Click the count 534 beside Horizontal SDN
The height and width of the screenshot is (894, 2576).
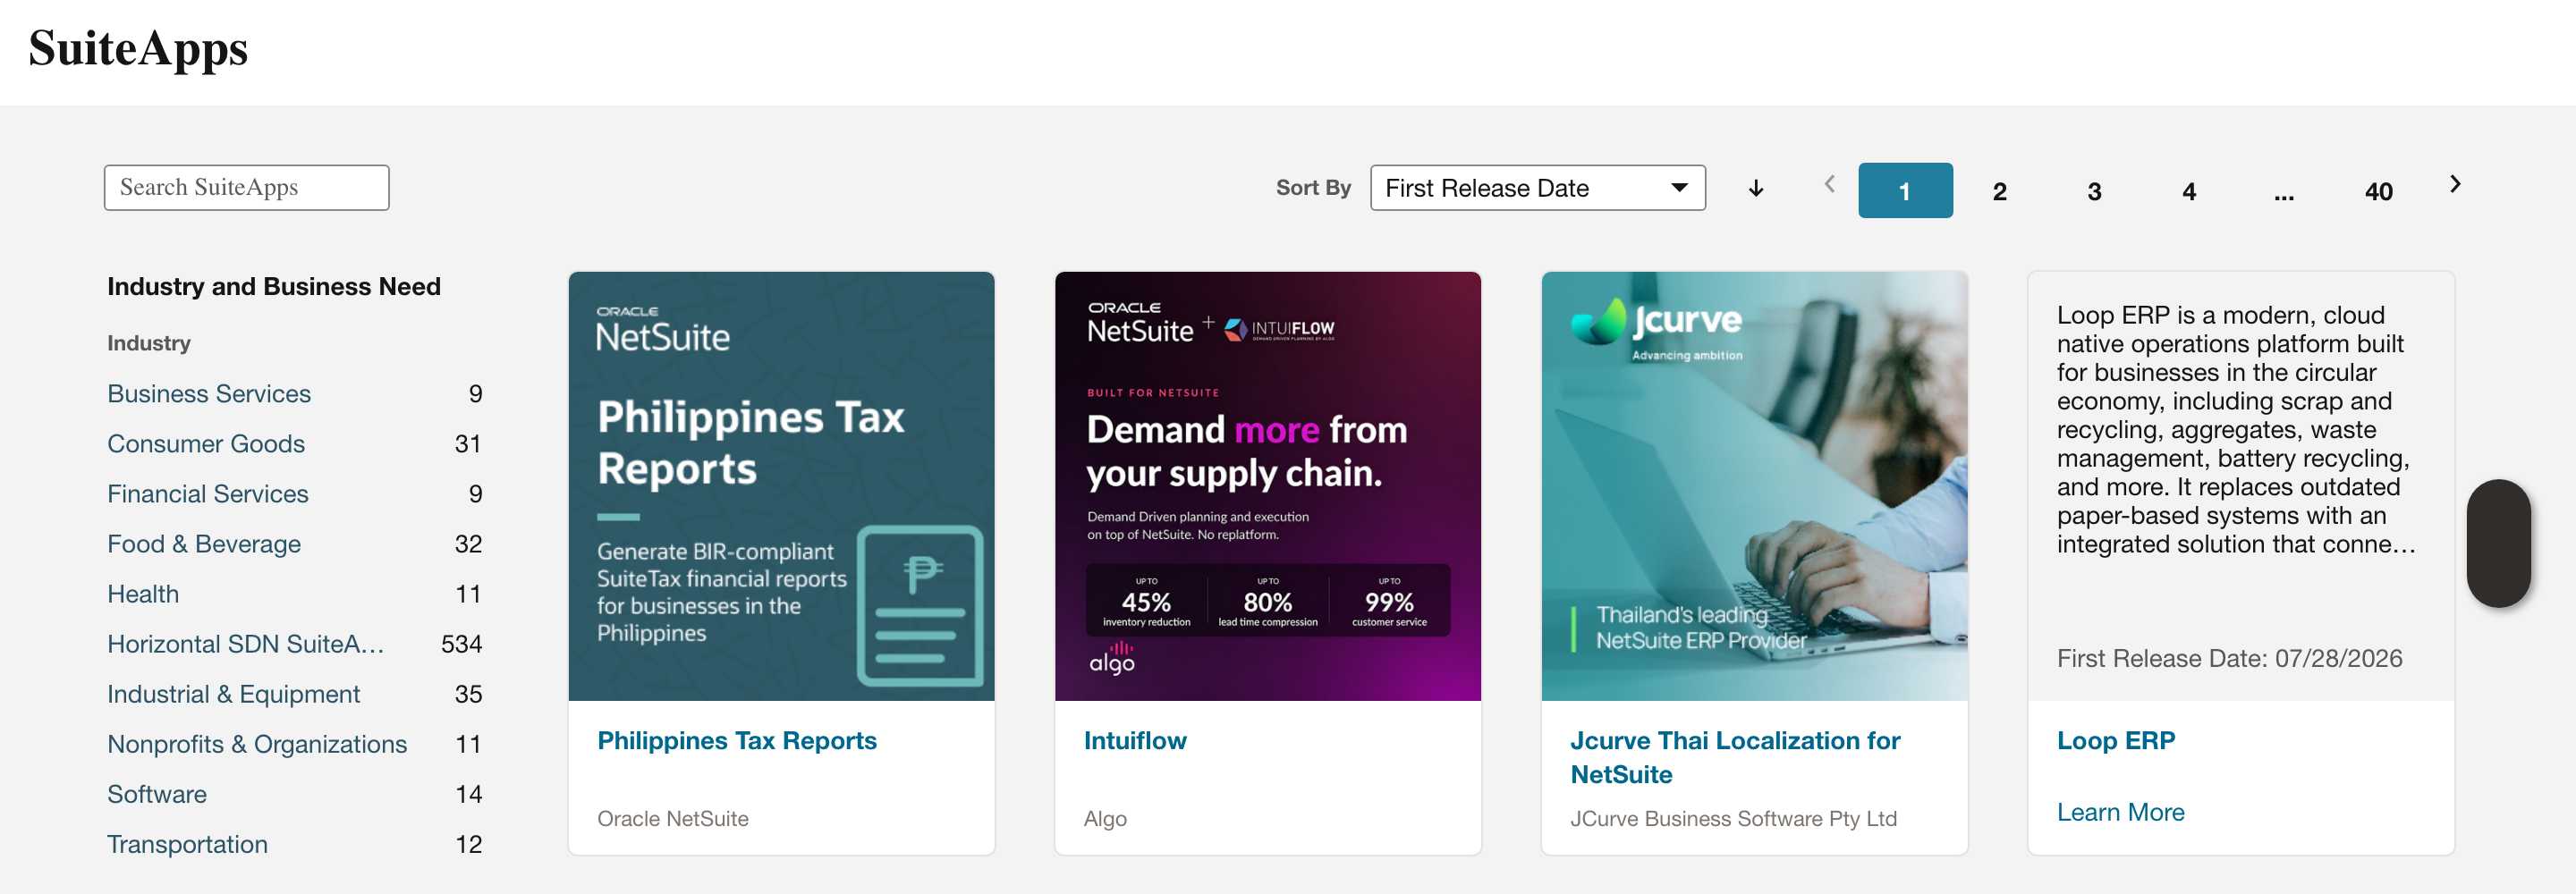[461, 644]
